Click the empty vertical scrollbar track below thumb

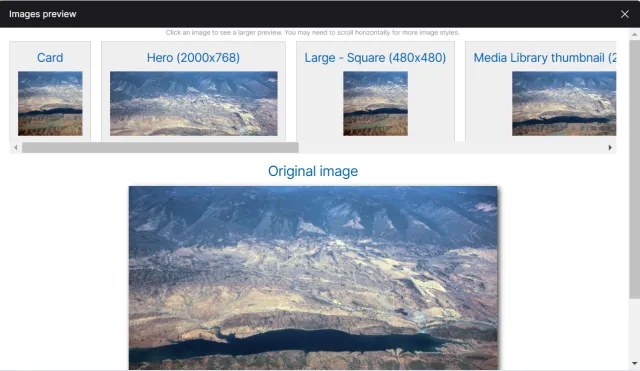click(634, 328)
